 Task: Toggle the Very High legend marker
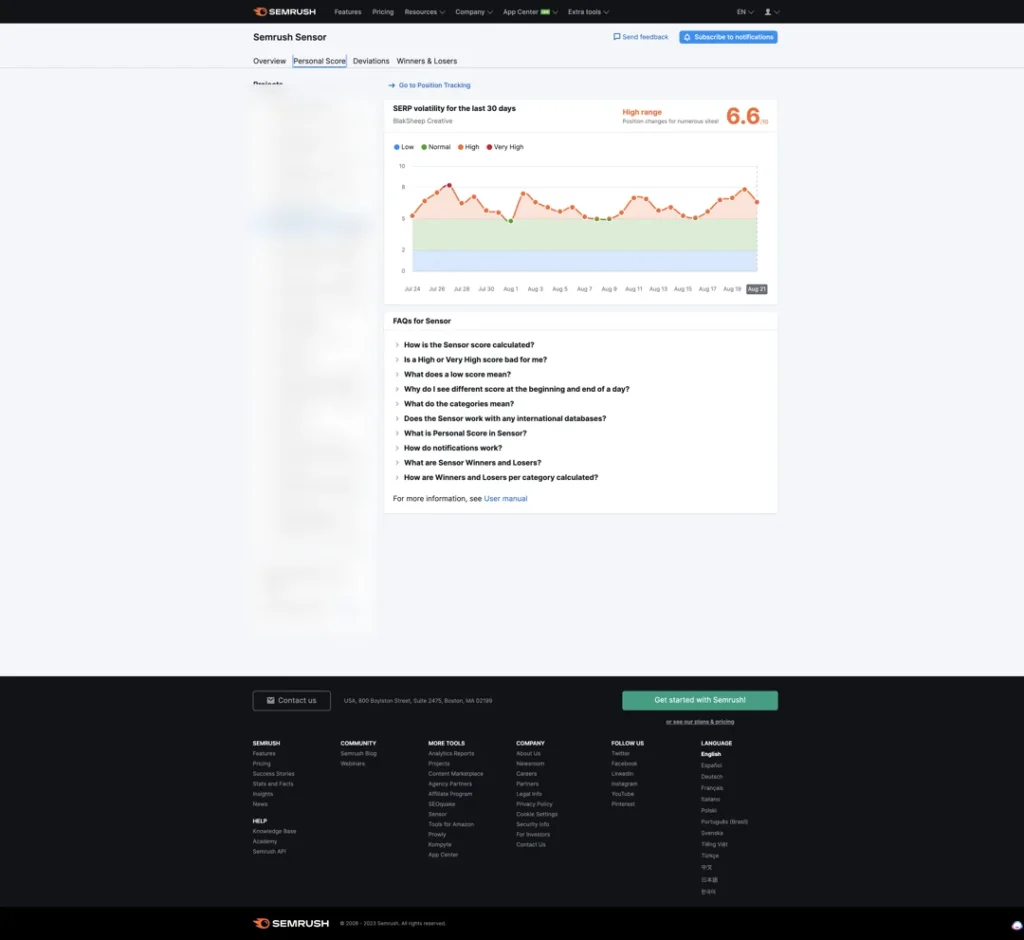(x=489, y=147)
